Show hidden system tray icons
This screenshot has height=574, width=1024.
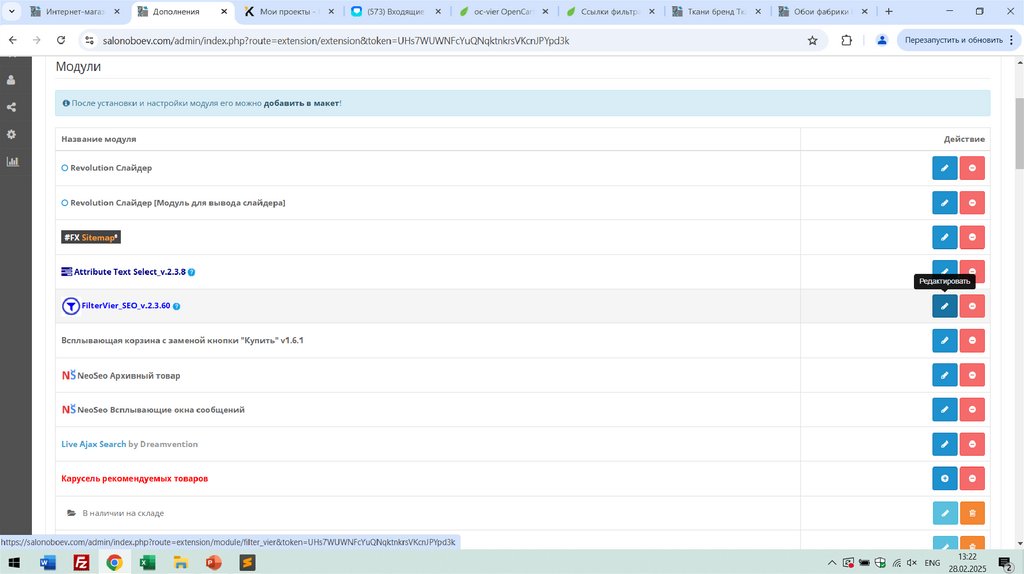coord(831,563)
